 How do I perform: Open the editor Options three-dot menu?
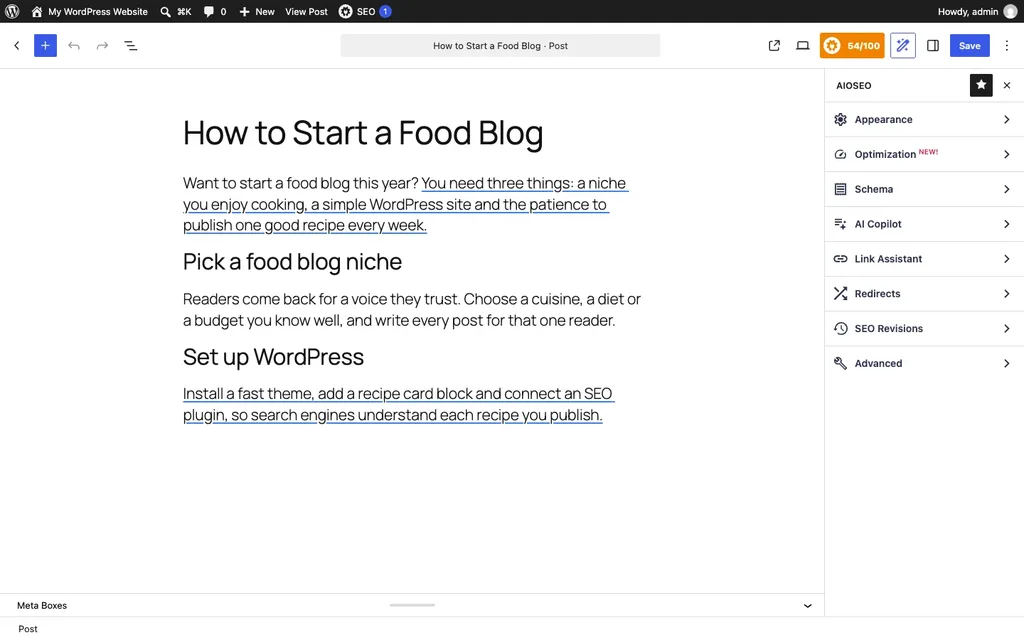pyautogui.click(x=1006, y=46)
